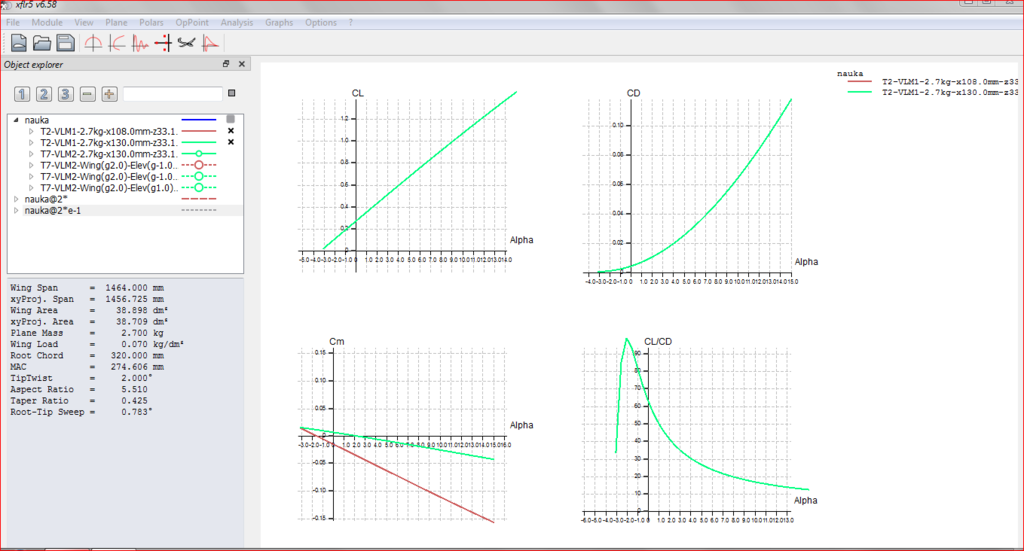Viewport: 1024px width, 551px height.
Task: Open the direct foil design icon
Action: (93, 42)
